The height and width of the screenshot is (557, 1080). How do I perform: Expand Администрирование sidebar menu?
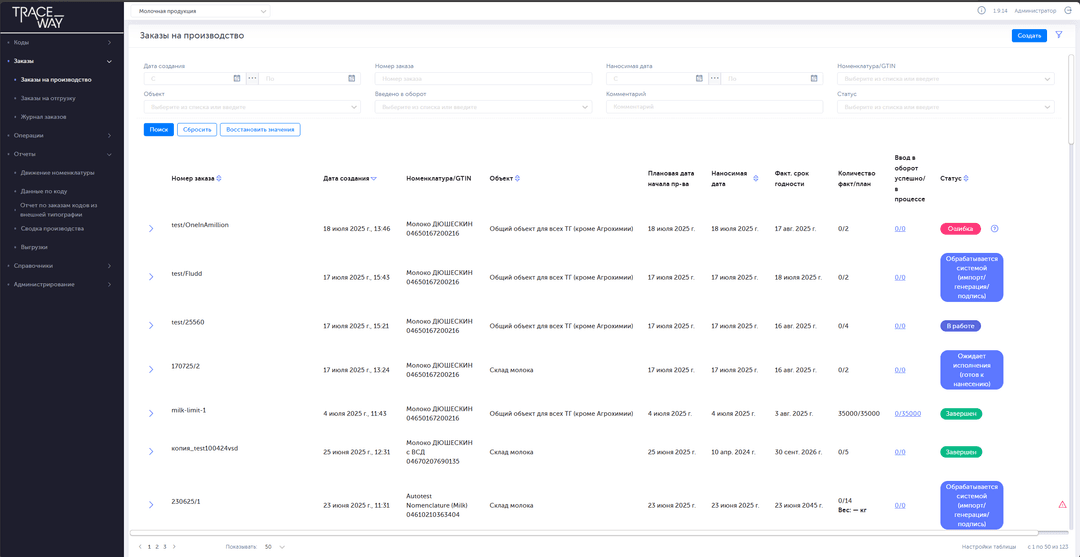click(x=62, y=284)
